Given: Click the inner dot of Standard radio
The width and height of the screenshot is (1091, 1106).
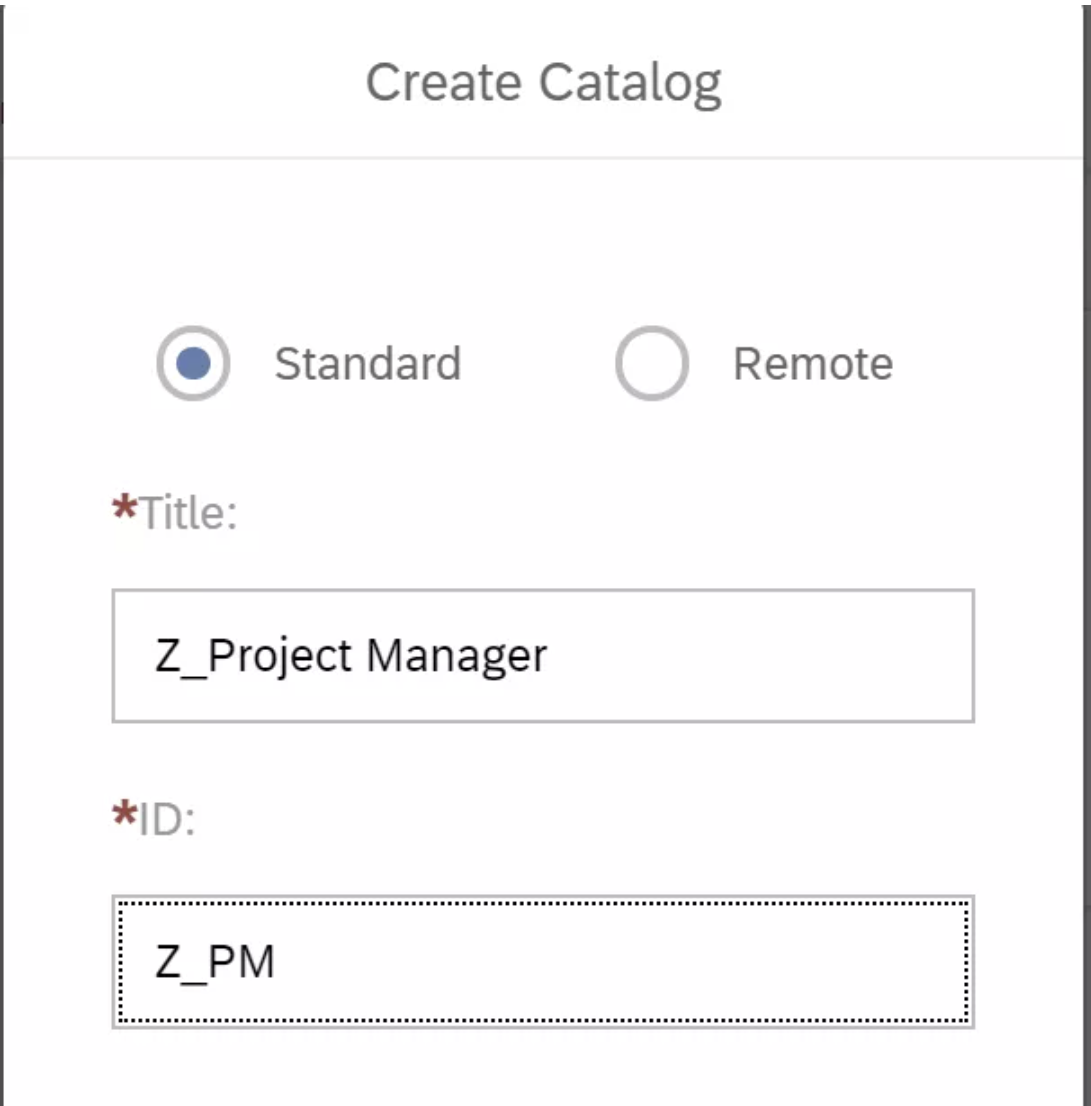Looking at the screenshot, I should [193, 364].
